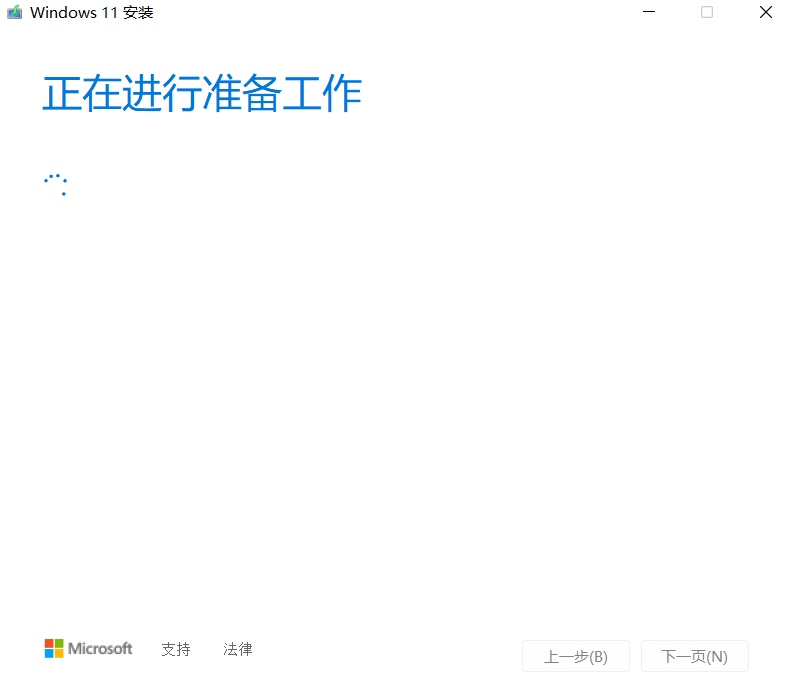Close the Windows 11 安装 window
The width and height of the screenshot is (788, 688).
(x=765, y=12)
